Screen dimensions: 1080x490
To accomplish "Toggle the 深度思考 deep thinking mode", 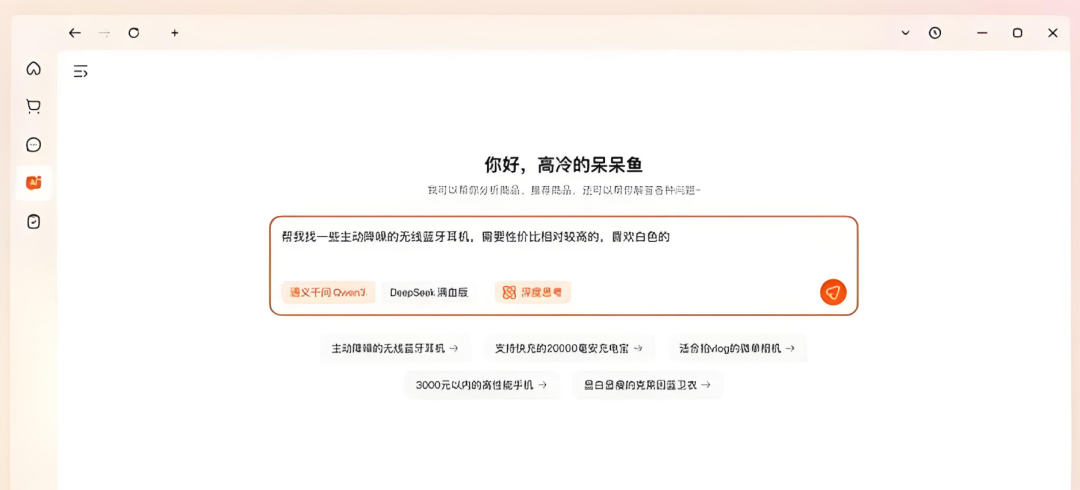I will click(x=532, y=292).
